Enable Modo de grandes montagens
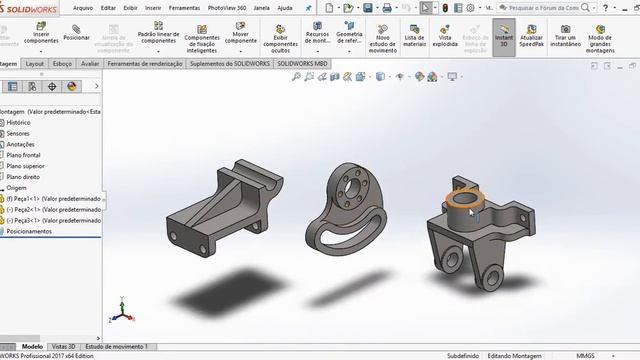 600,38
